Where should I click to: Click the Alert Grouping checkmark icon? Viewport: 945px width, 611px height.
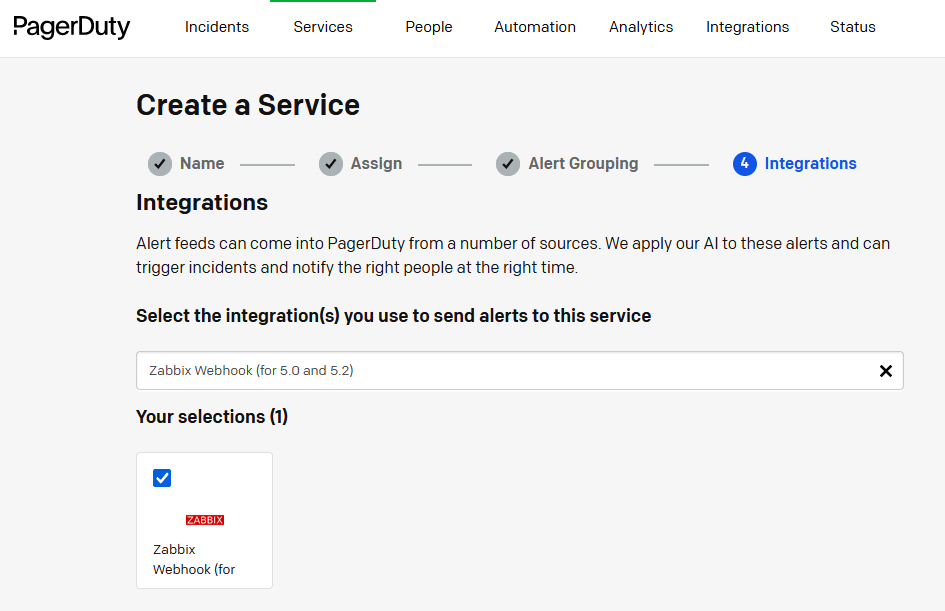(x=508, y=164)
